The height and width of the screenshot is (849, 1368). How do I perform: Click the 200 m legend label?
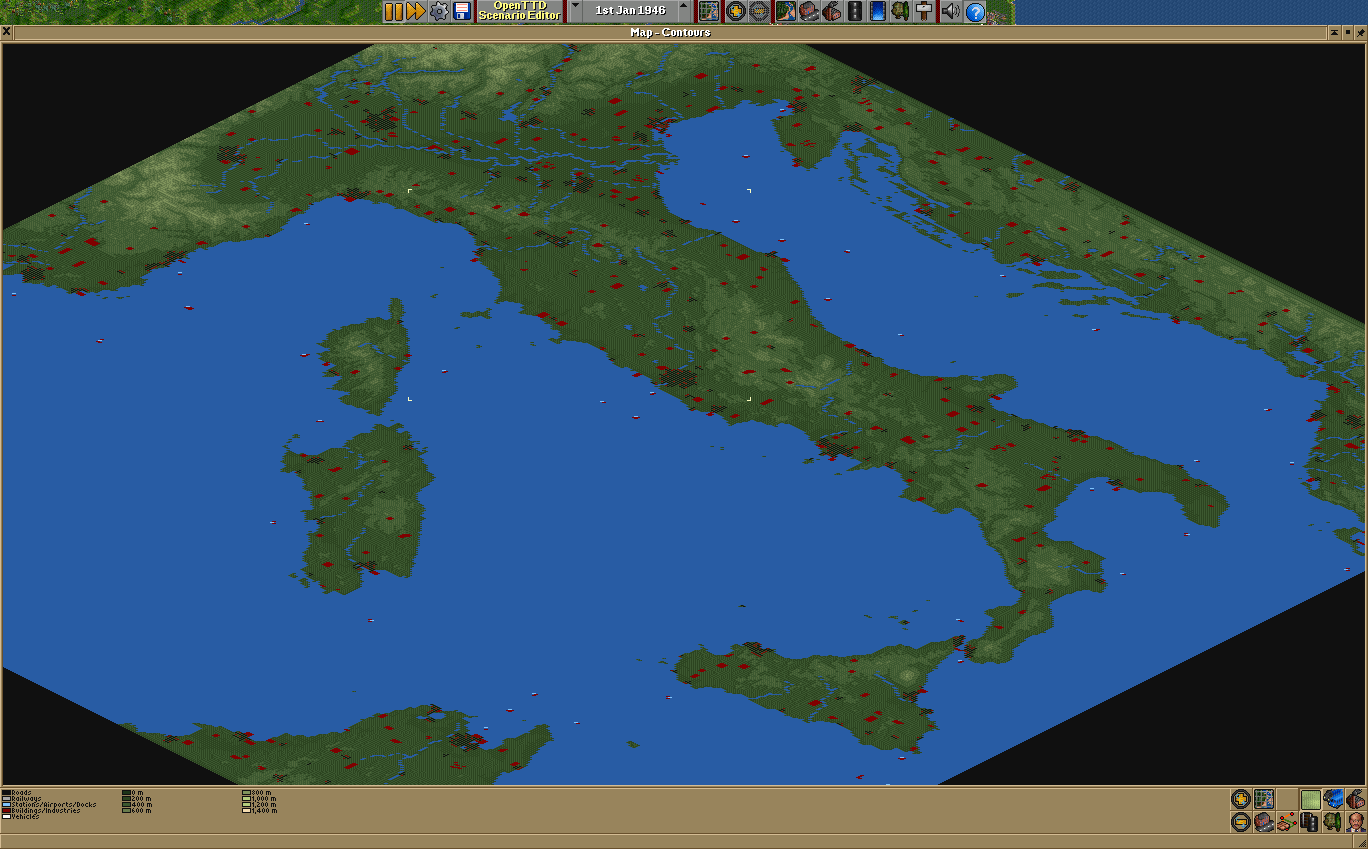click(x=141, y=799)
